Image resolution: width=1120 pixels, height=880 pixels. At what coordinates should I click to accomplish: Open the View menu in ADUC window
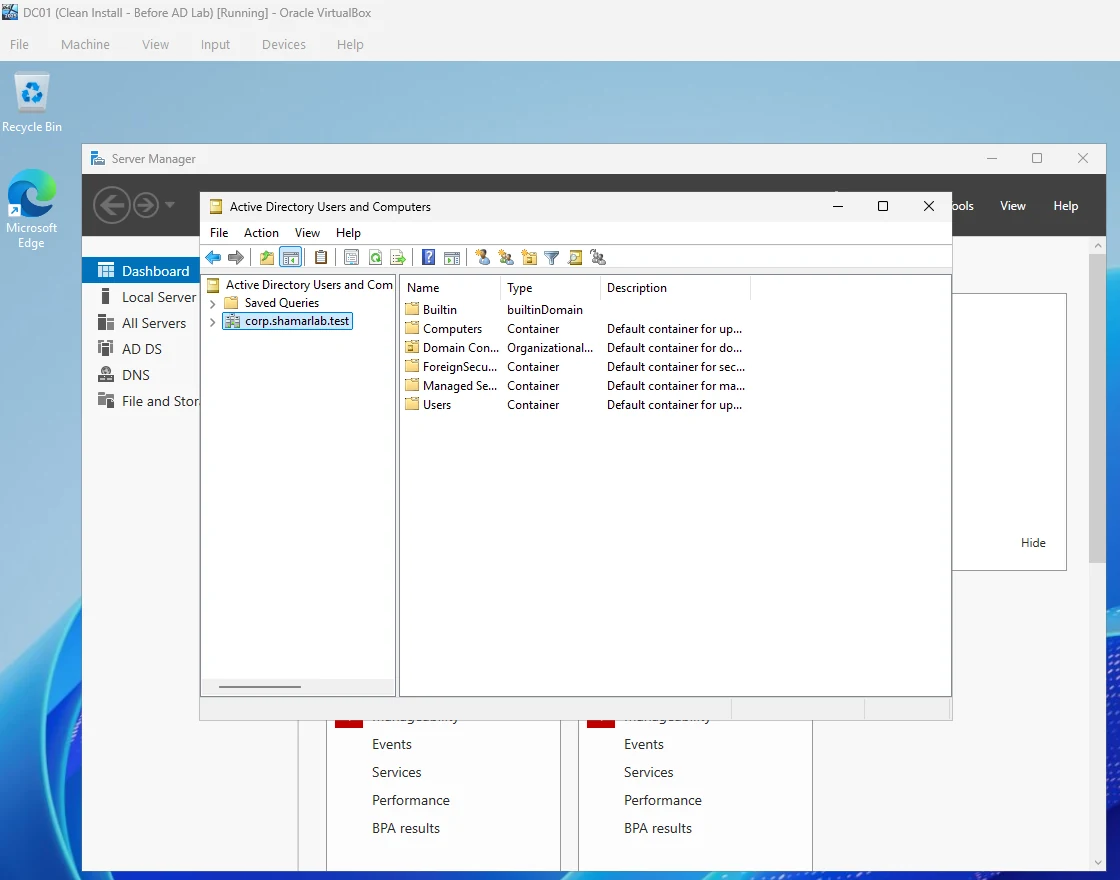tap(307, 233)
